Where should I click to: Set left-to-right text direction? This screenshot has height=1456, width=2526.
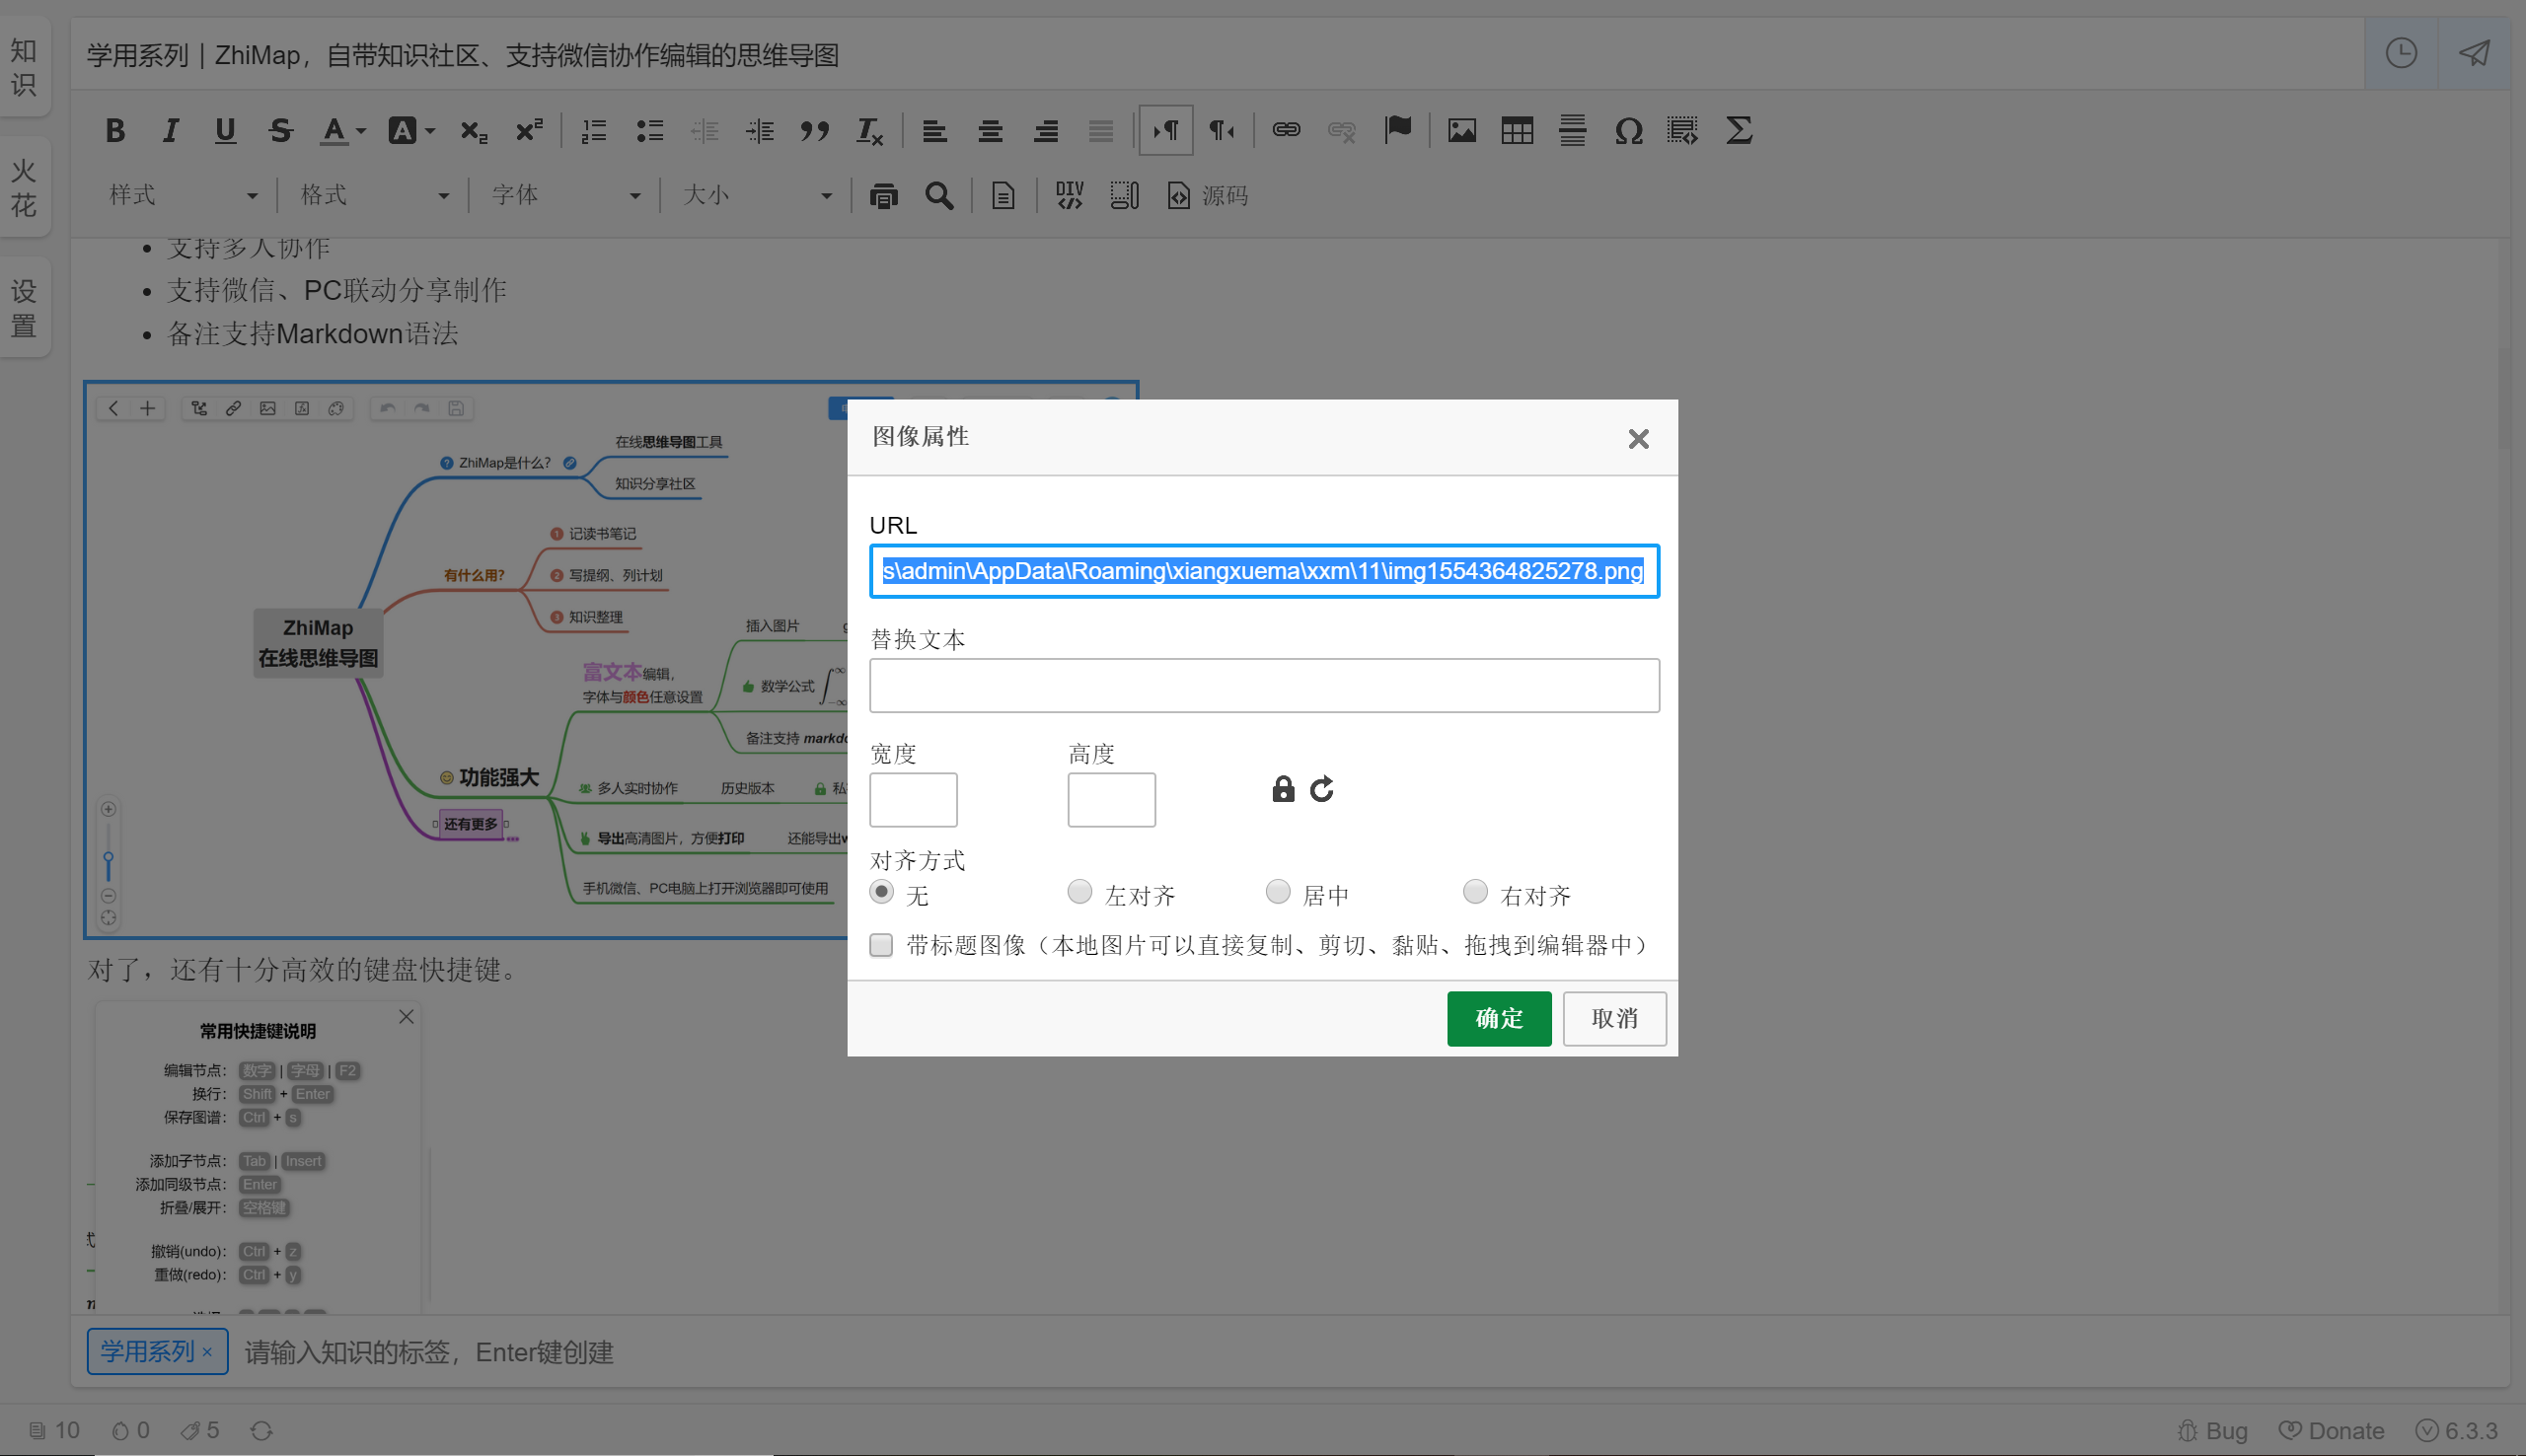1166,131
